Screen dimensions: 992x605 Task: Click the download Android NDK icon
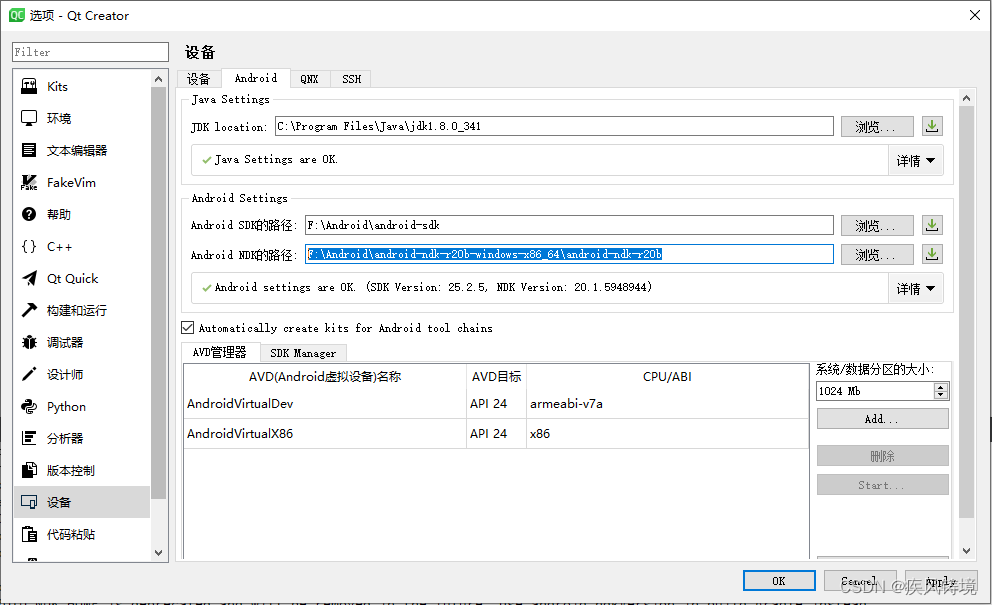point(932,254)
